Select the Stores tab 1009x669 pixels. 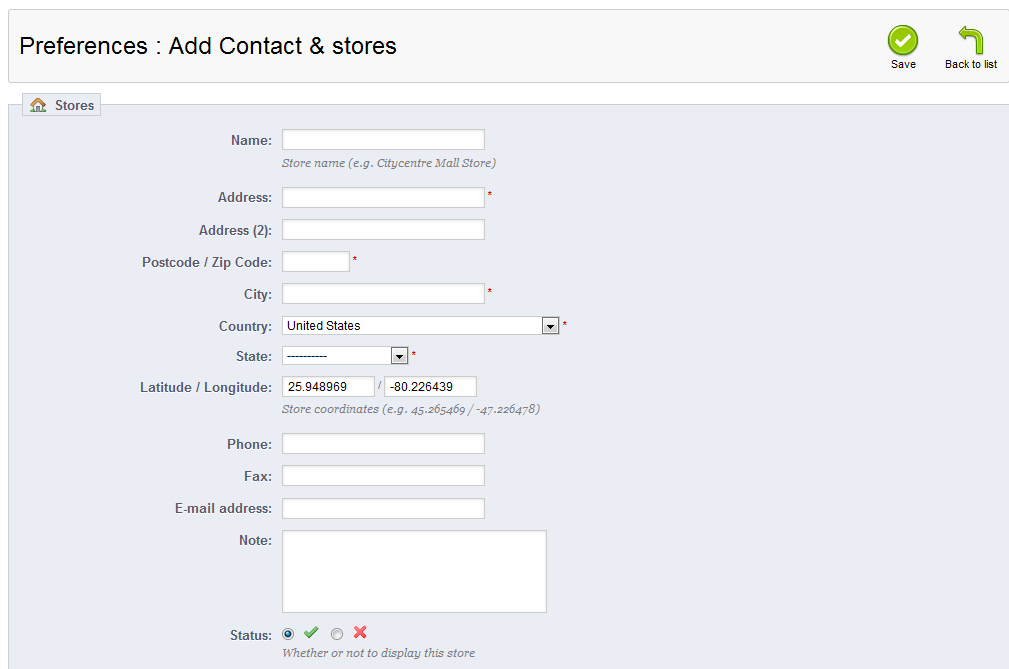(x=62, y=105)
